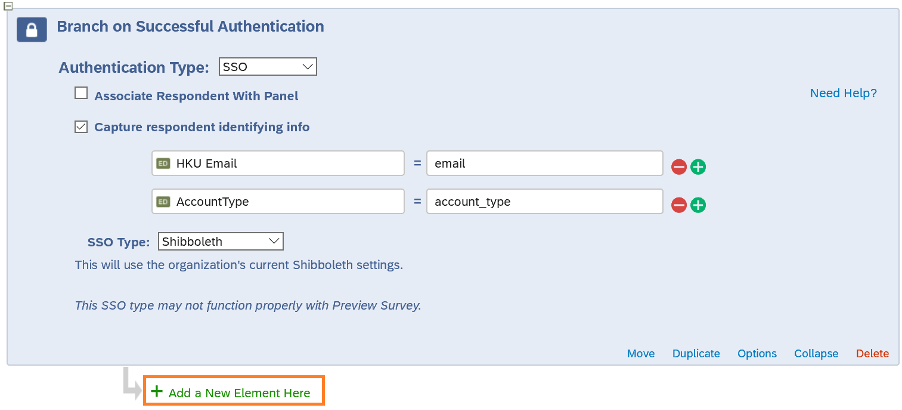Viewport: 902px width, 410px height.
Task: Add row after AccountType field
Action: click(x=698, y=205)
